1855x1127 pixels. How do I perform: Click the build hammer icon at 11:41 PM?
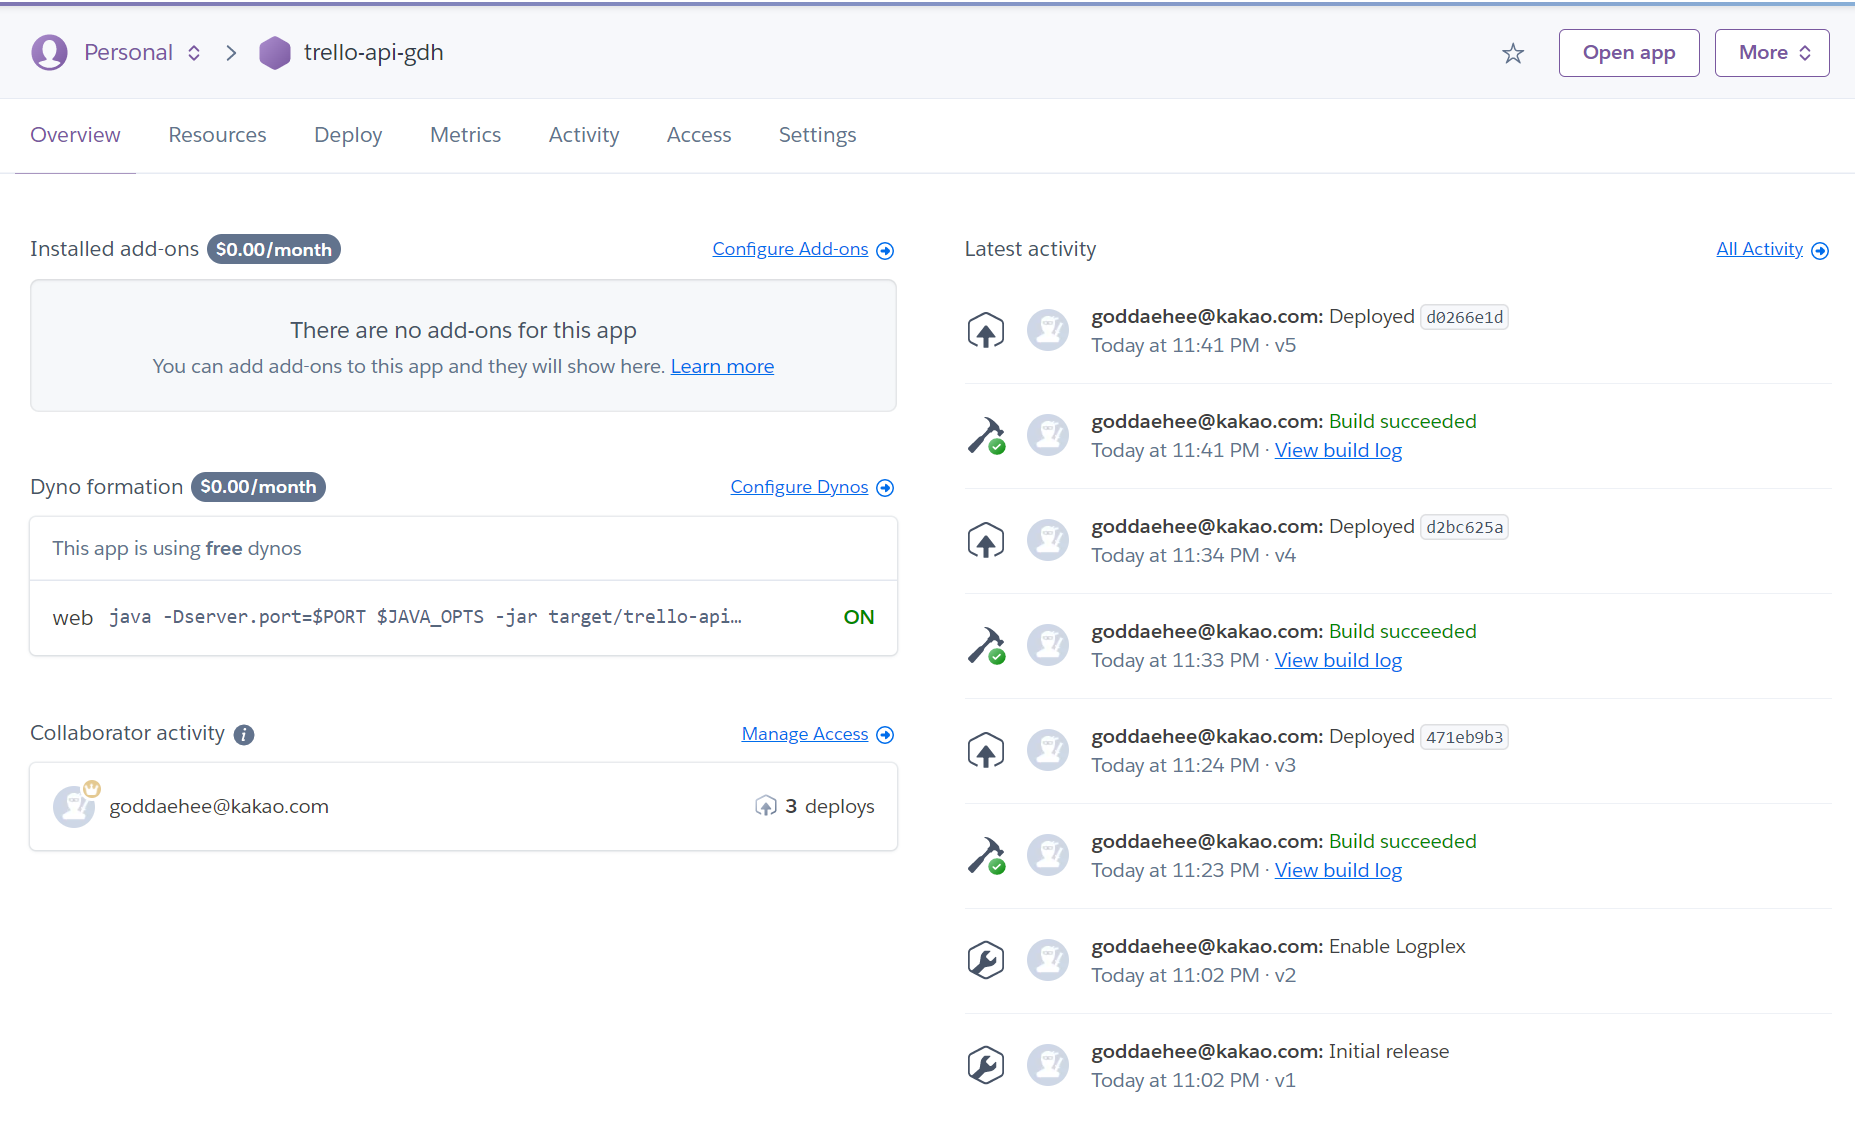(x=986, y=435)
